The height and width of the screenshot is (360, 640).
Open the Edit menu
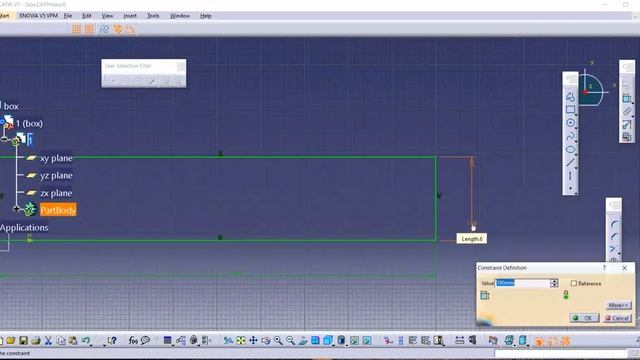(87, 16)
